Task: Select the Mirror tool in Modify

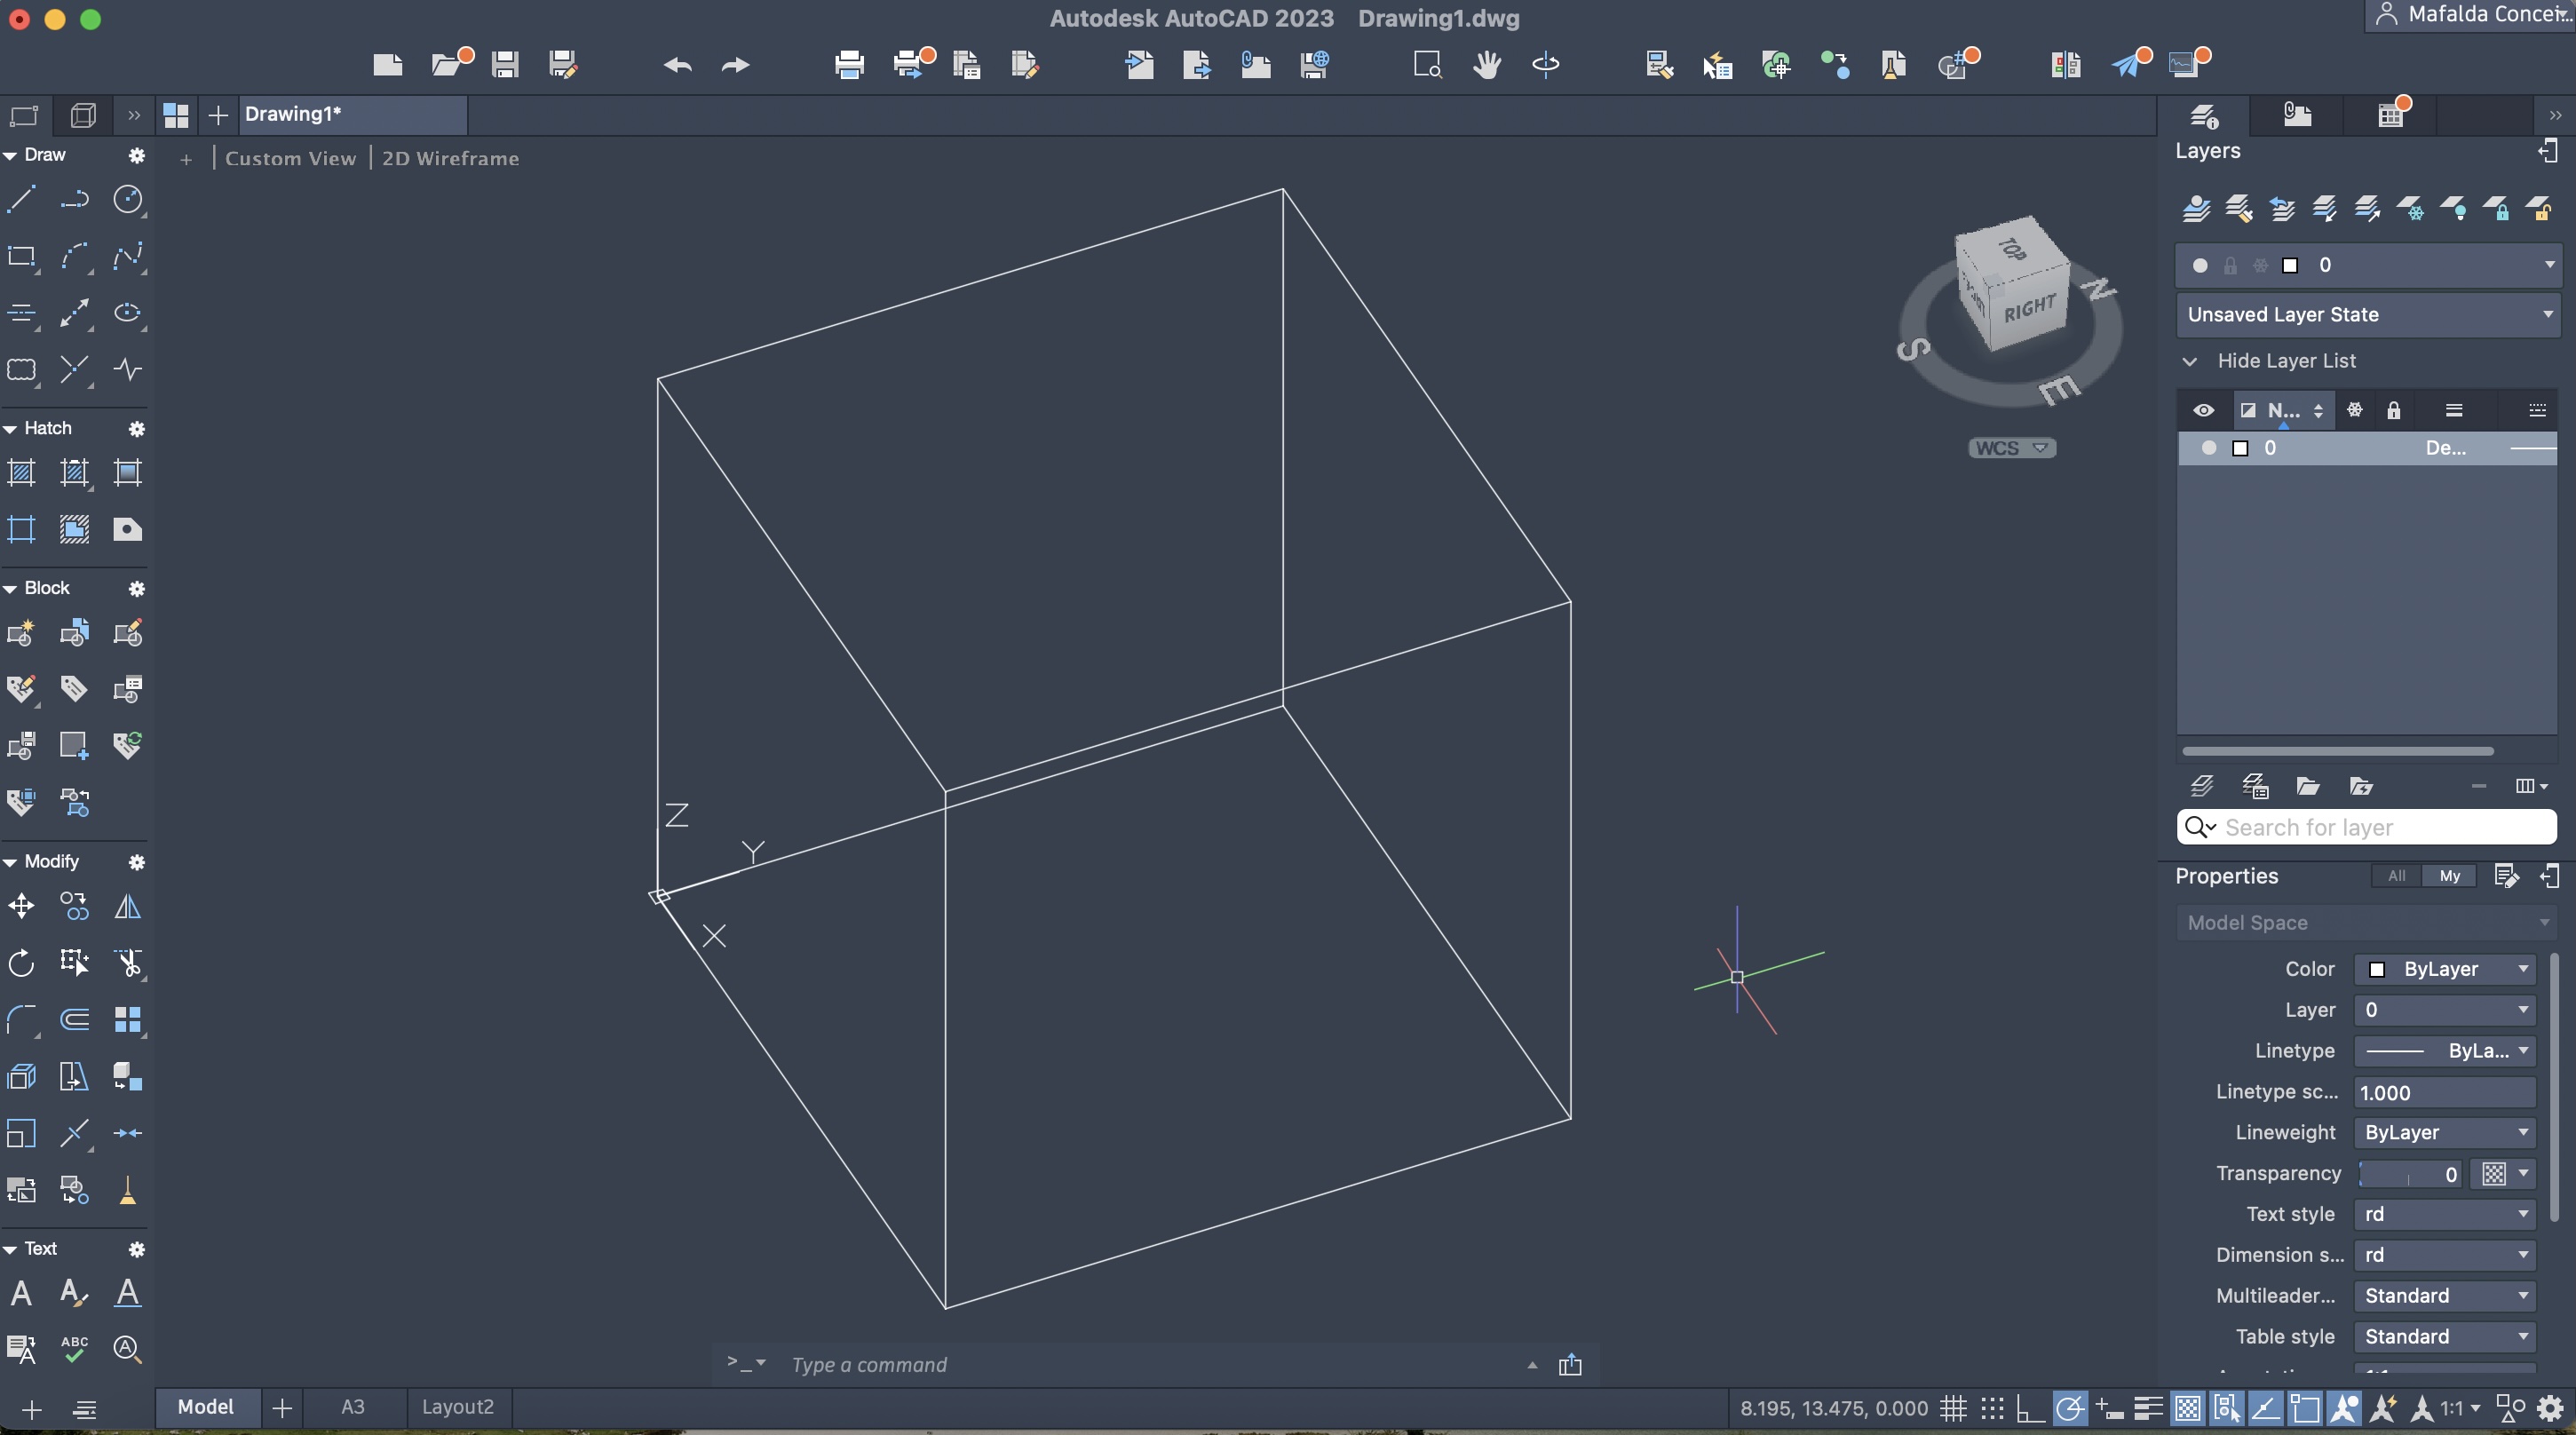Action: [x=127, y=906]
